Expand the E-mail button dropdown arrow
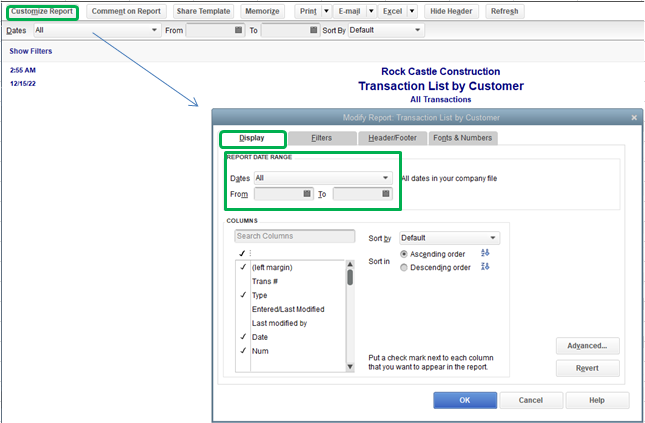645x423 pixels. [x=371, y=11]
